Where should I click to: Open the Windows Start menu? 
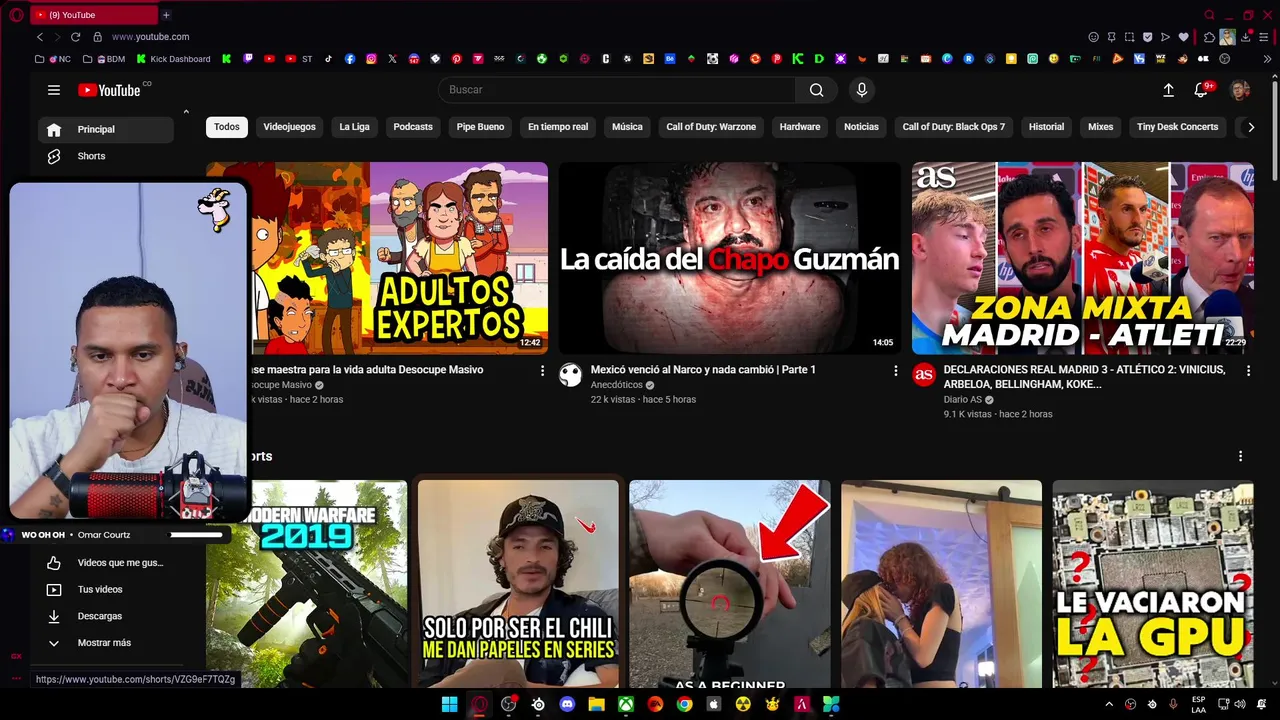(x=450, y=704)
